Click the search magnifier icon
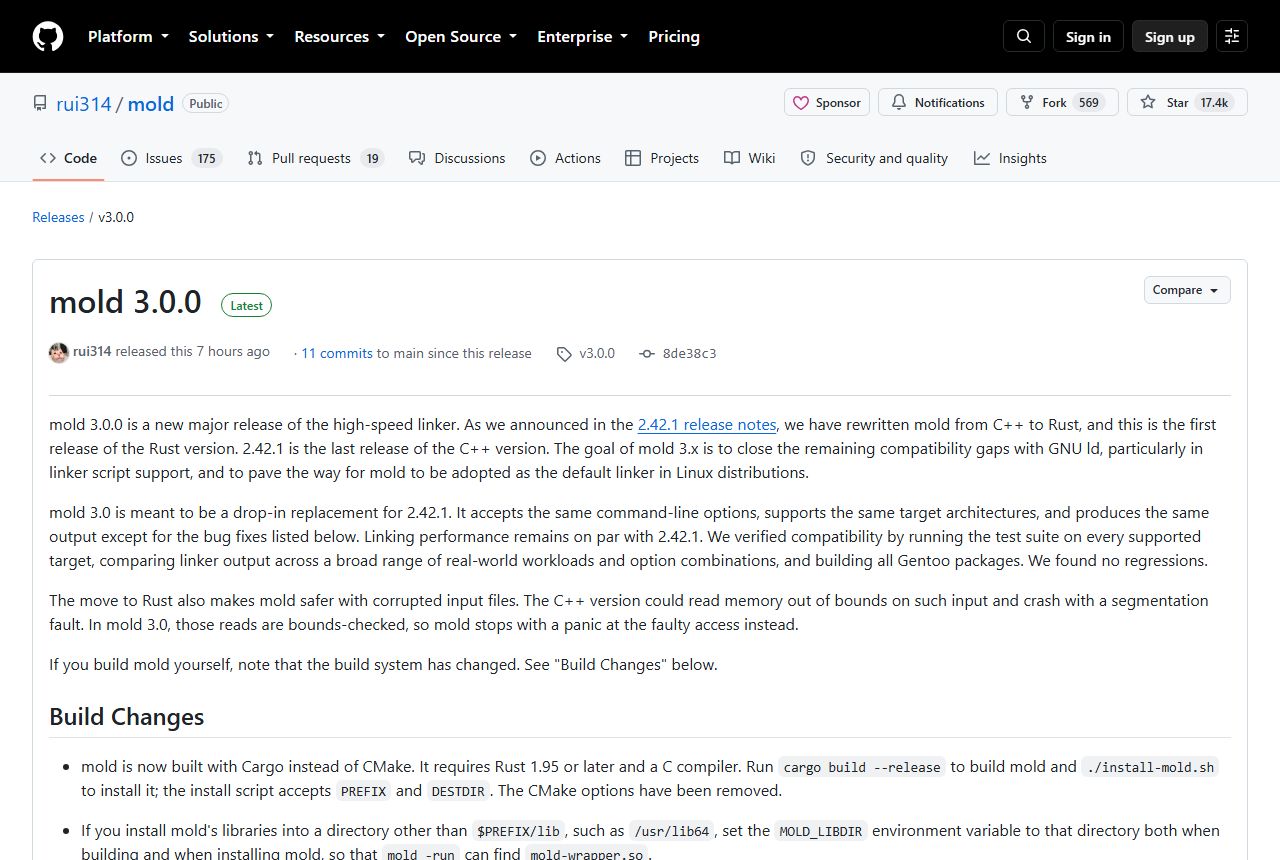The height and width of the screenshot is (860, 1280). (x=1024, y=37)
